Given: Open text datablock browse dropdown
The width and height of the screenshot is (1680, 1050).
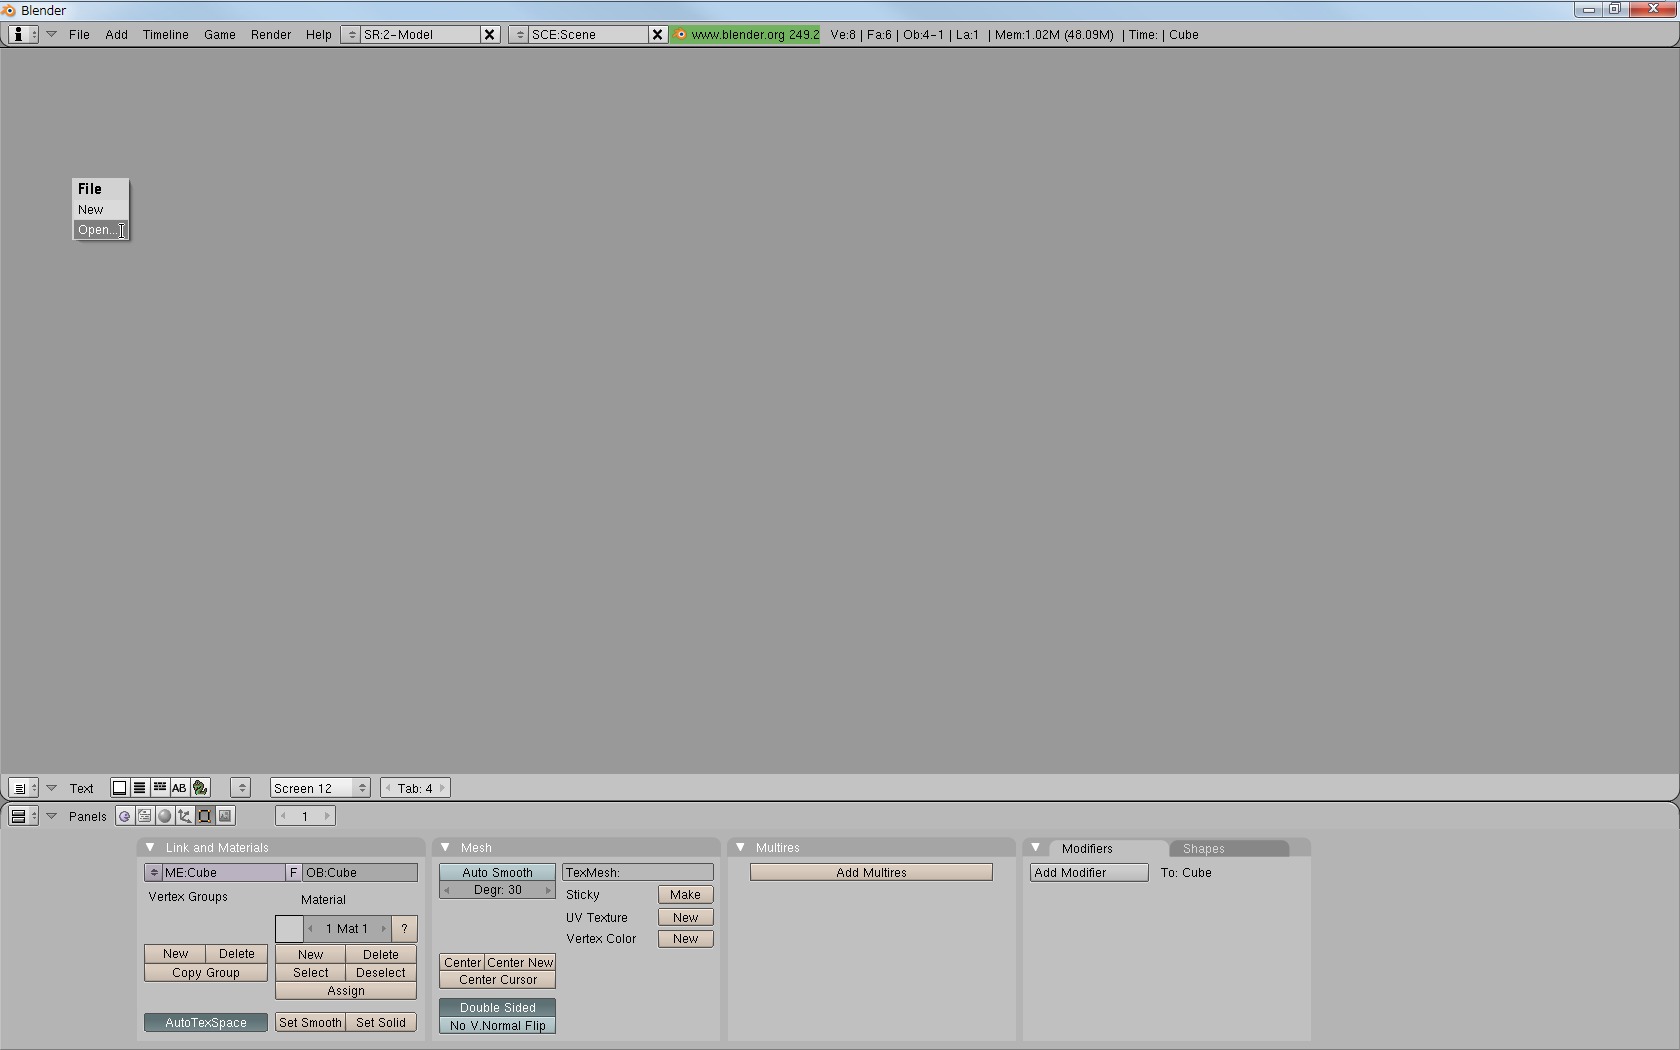Looking at the screenshot, I should [240, 788].
